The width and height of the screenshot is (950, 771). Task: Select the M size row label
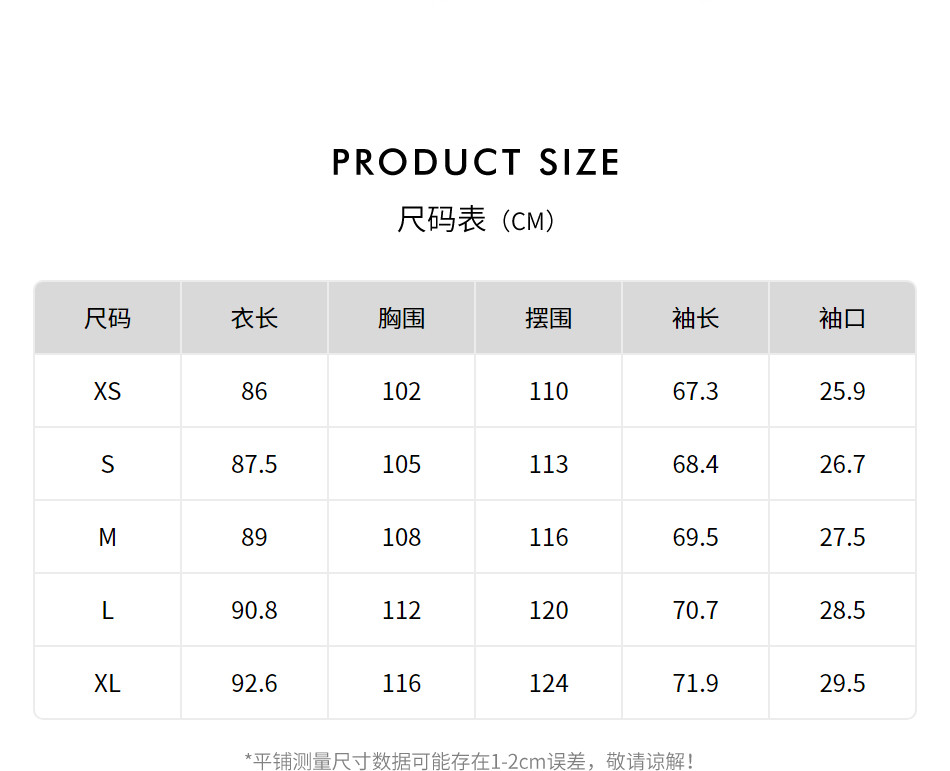[108, 537]
